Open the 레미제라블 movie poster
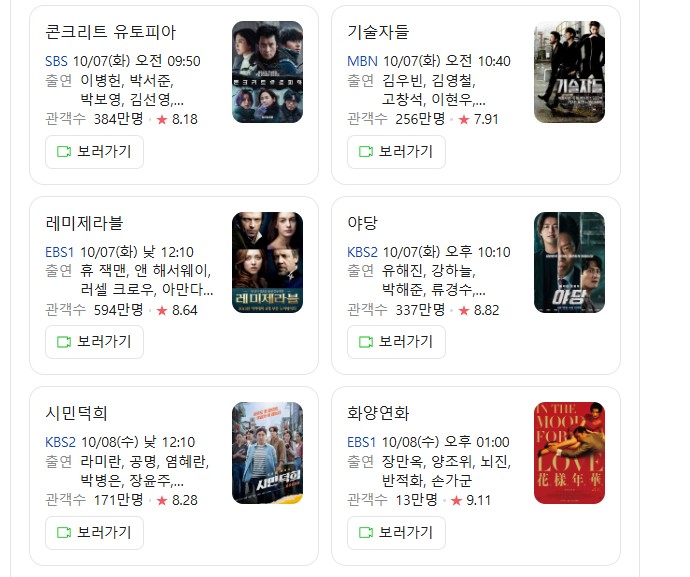The width and height of the screenshot is (690, 577). click(268, 263)
